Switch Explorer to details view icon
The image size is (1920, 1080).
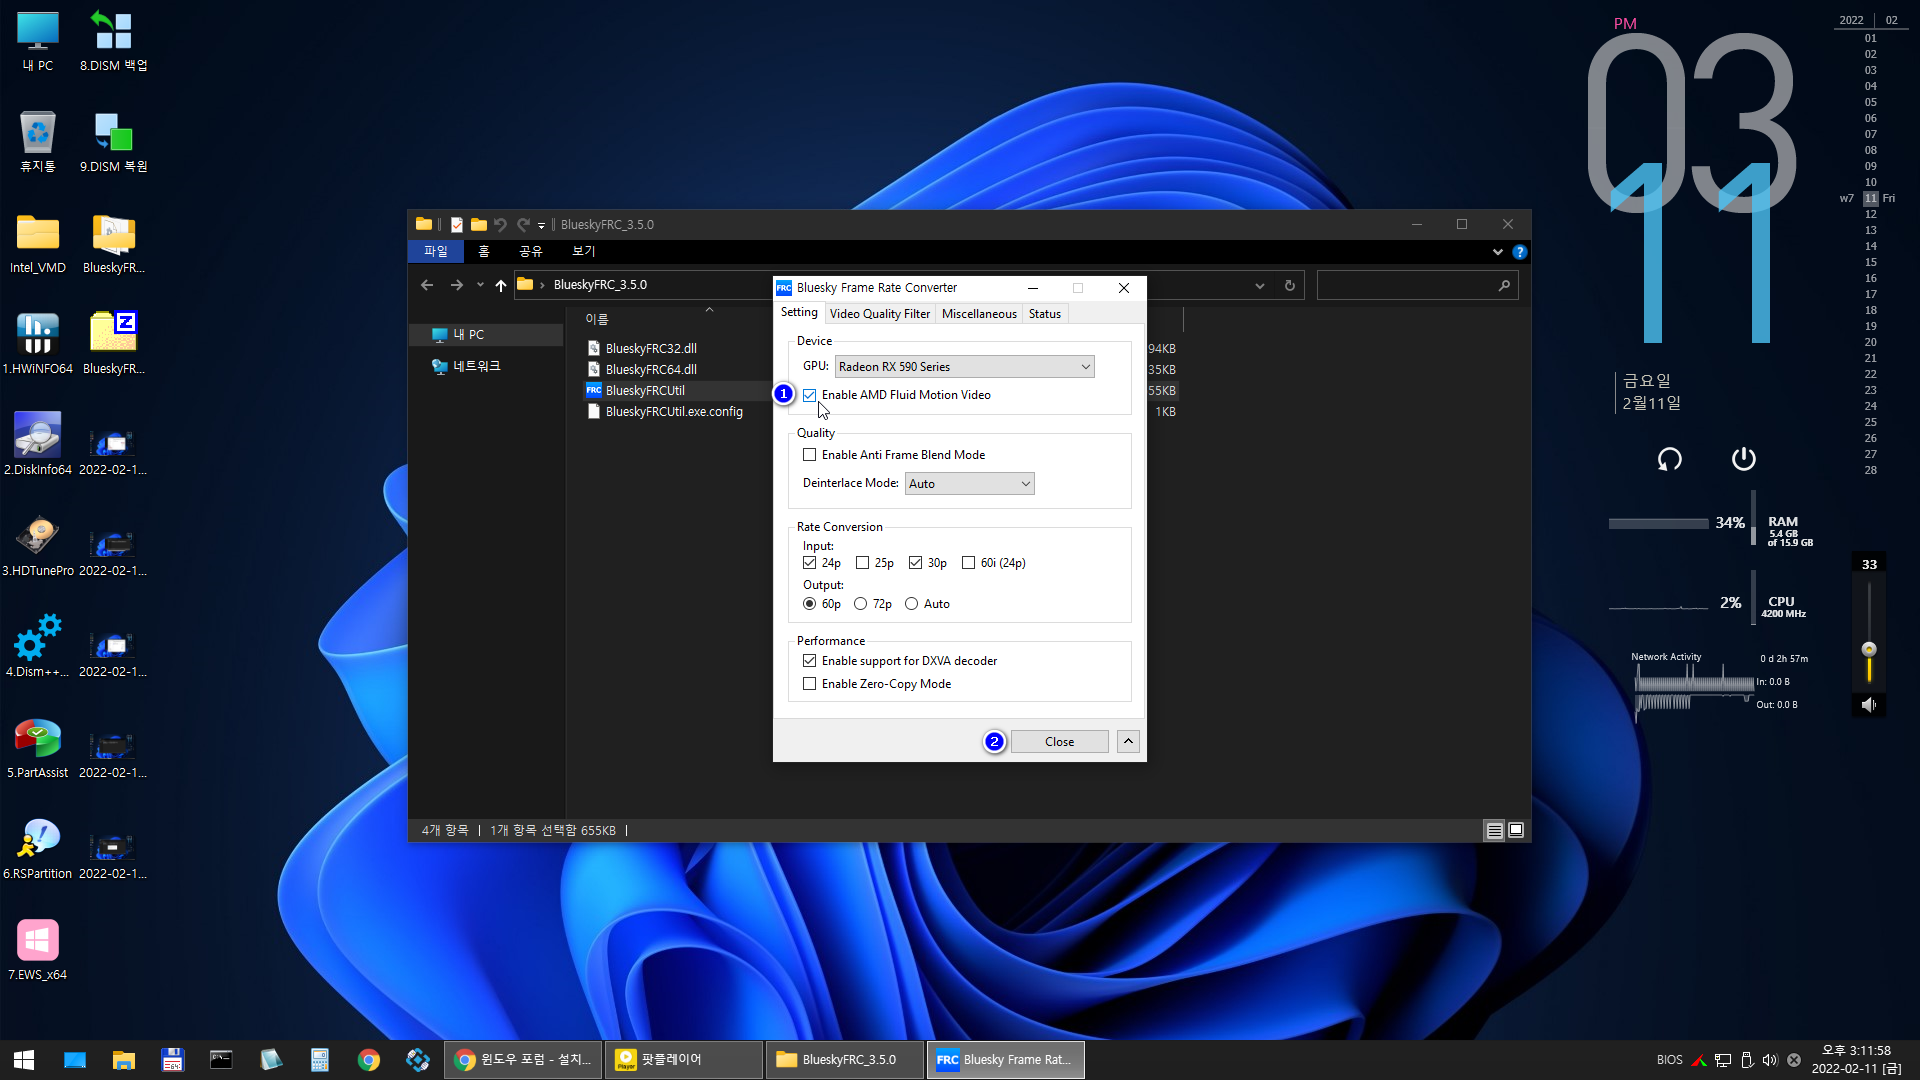pos(1494,830)
